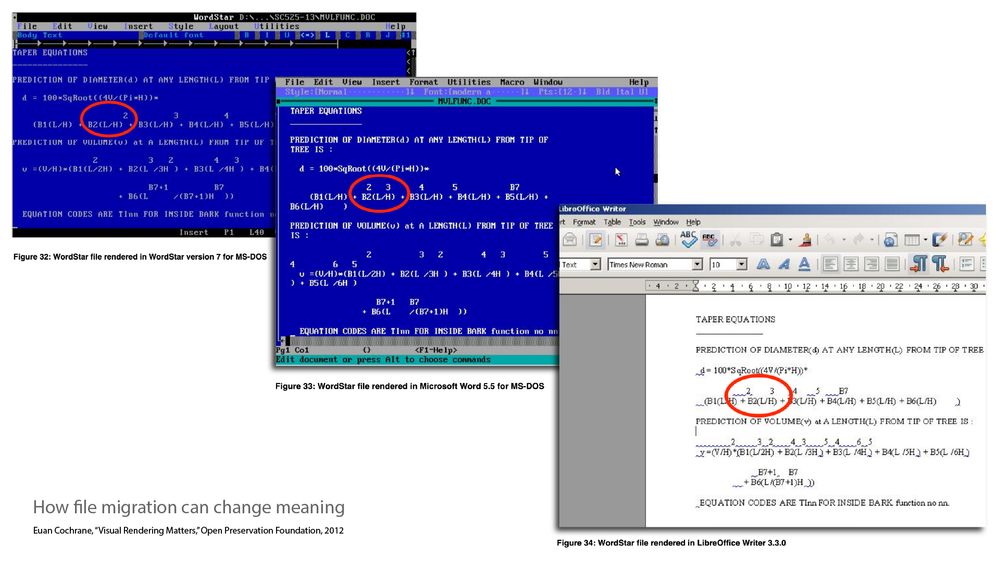The image size is (1000, 563).
Task: Toggle Bold 'A' icon in LibreOffice
Action: [763, 265]
